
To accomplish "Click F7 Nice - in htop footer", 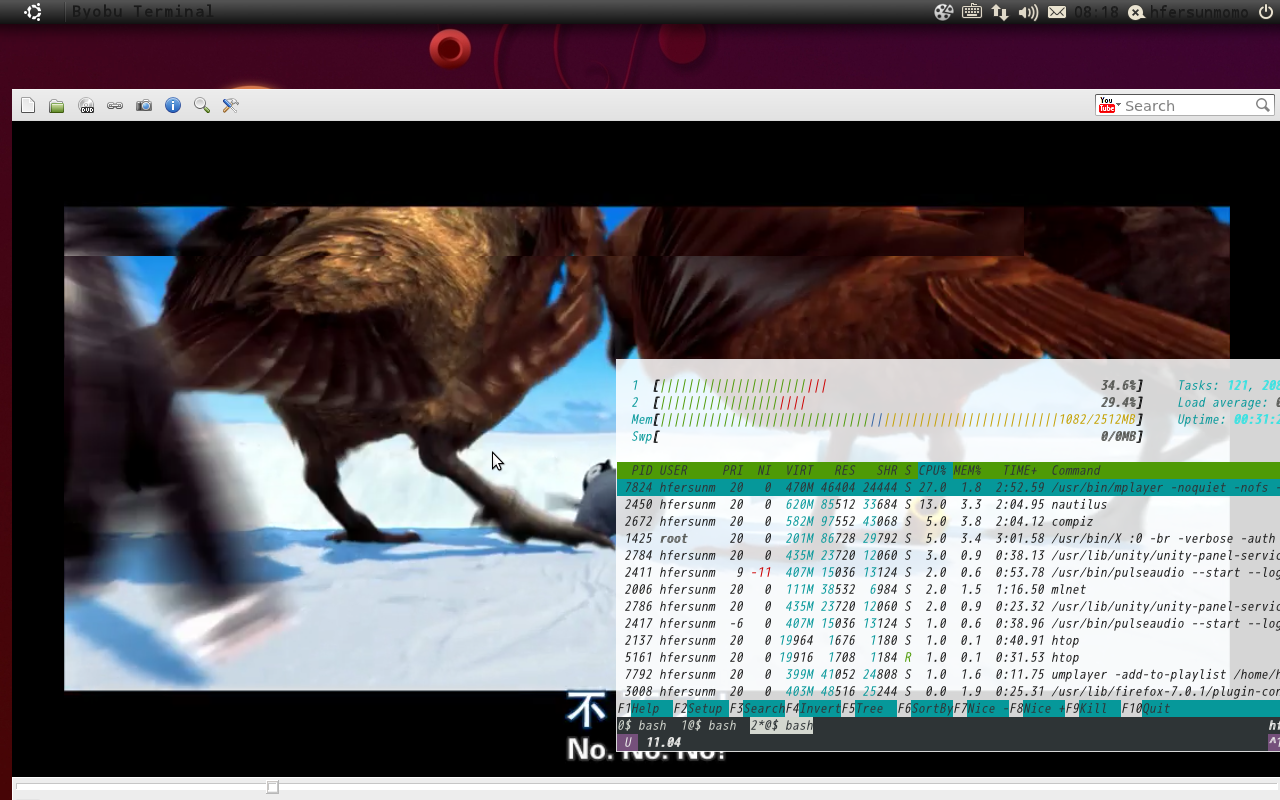I will tap(981, 708).
